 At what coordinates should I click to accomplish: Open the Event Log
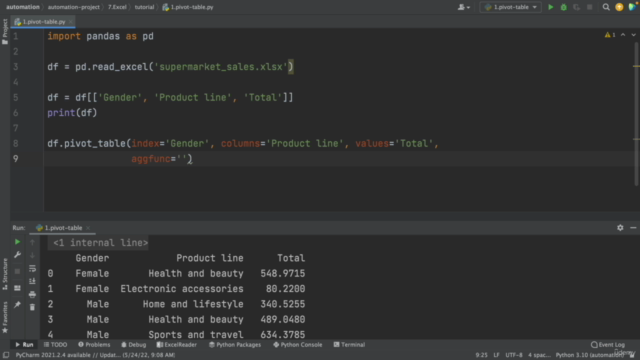(x=608, y=345)
